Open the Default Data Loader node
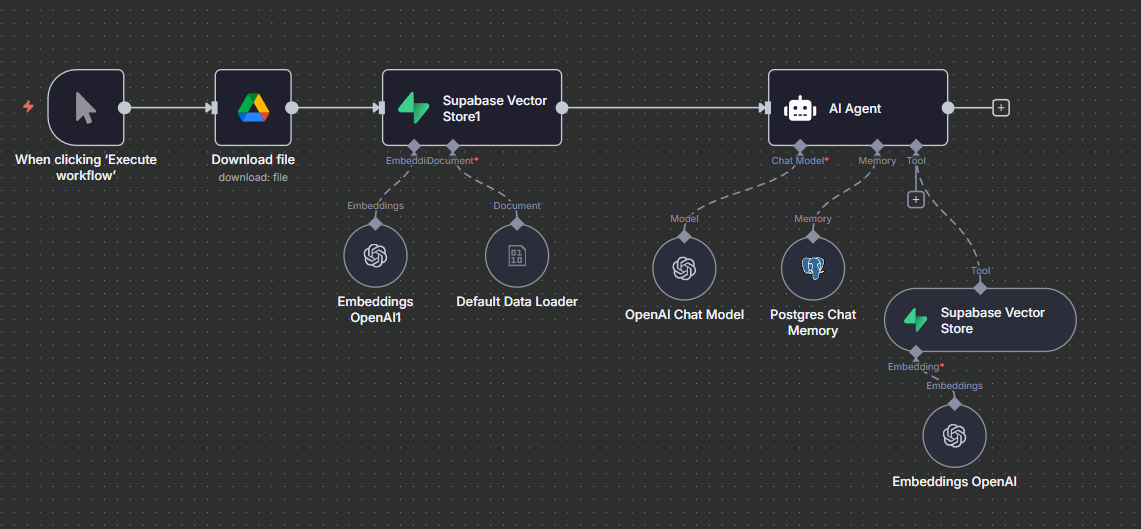1141x529 pixels. 517,256
